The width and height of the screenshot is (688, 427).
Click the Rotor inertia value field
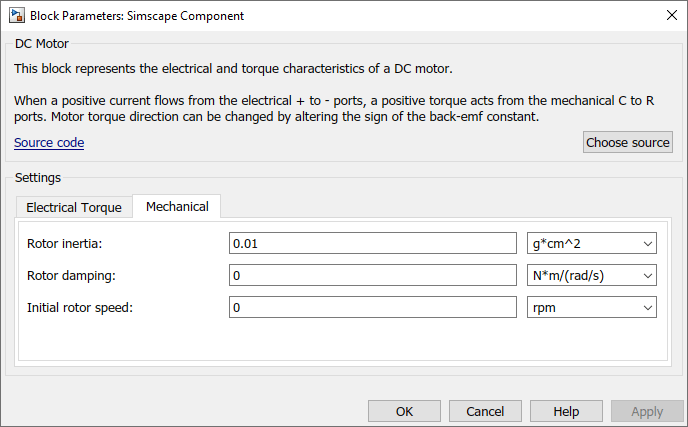[x=372, y=243]
